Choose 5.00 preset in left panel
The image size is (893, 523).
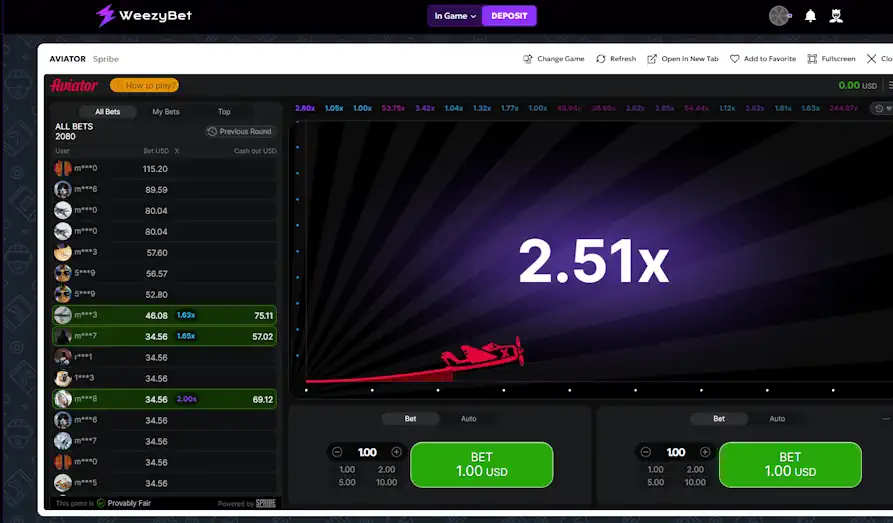click(347, 482)
